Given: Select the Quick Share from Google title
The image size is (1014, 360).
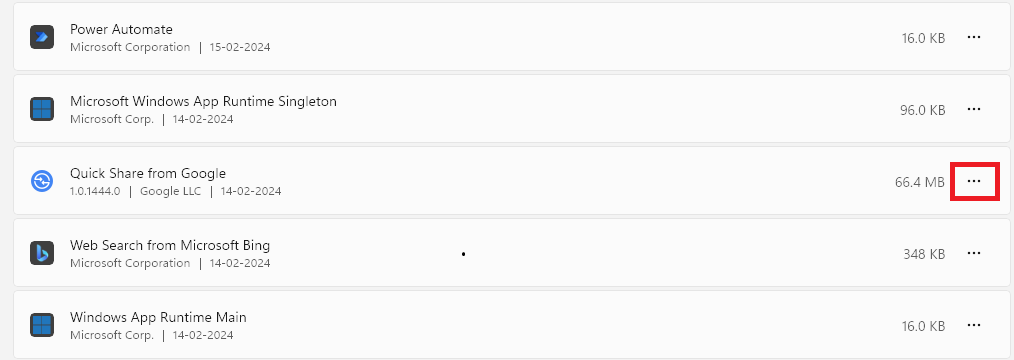Looking at the screenshot, I should coord(147,173).
